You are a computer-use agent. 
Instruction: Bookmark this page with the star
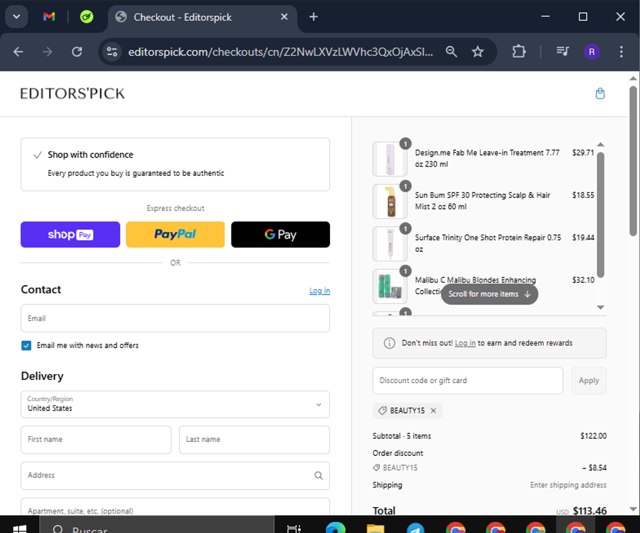point(478,52)
